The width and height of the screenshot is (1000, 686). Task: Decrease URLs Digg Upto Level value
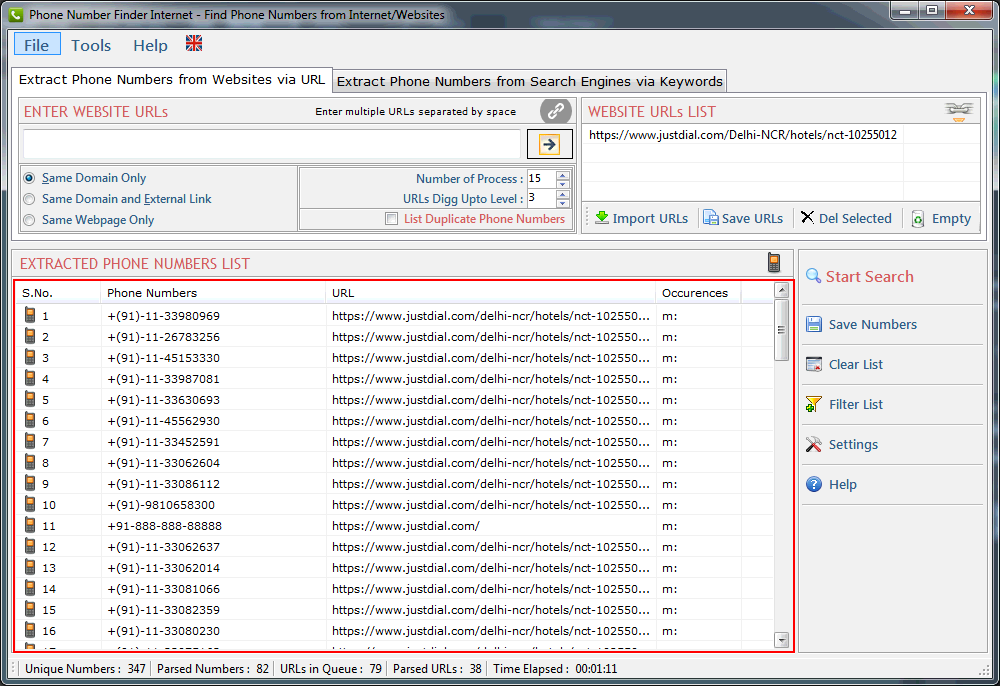pyautogui.click(x=562, y=203)
